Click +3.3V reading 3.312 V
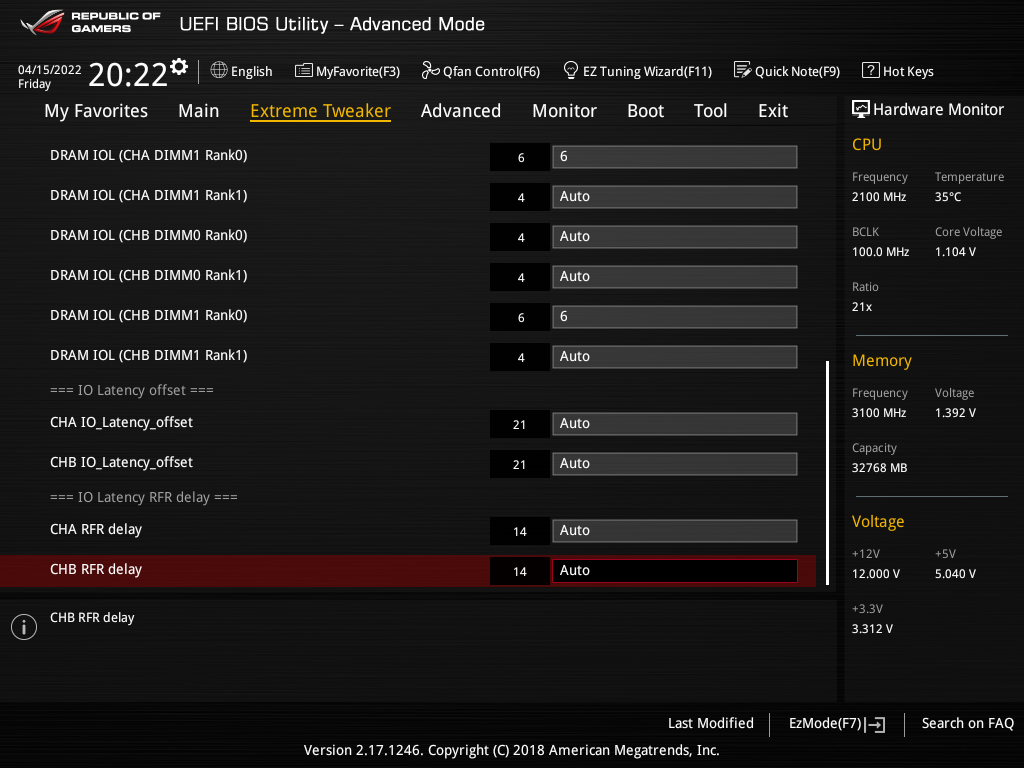The image size is (1024, 768). tap(872, 629)
